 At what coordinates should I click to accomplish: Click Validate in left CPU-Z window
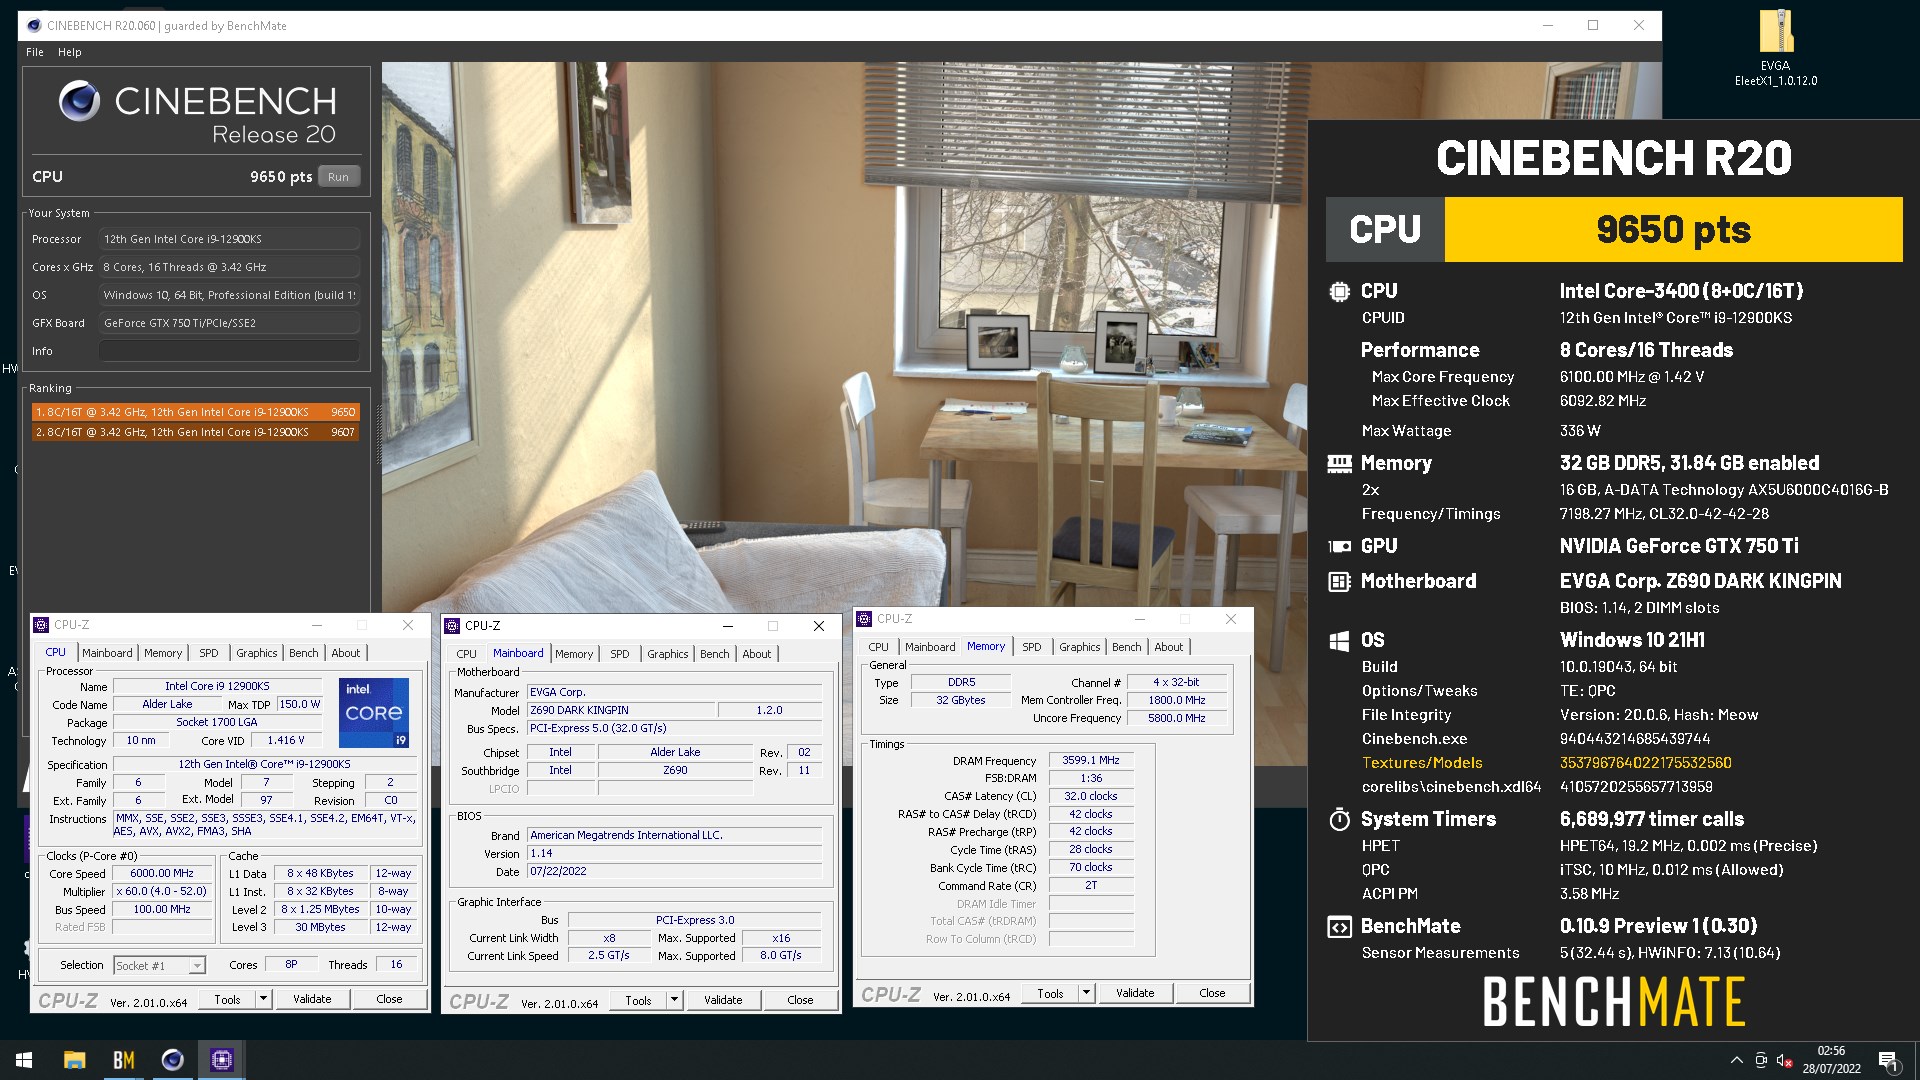point(312,999)
